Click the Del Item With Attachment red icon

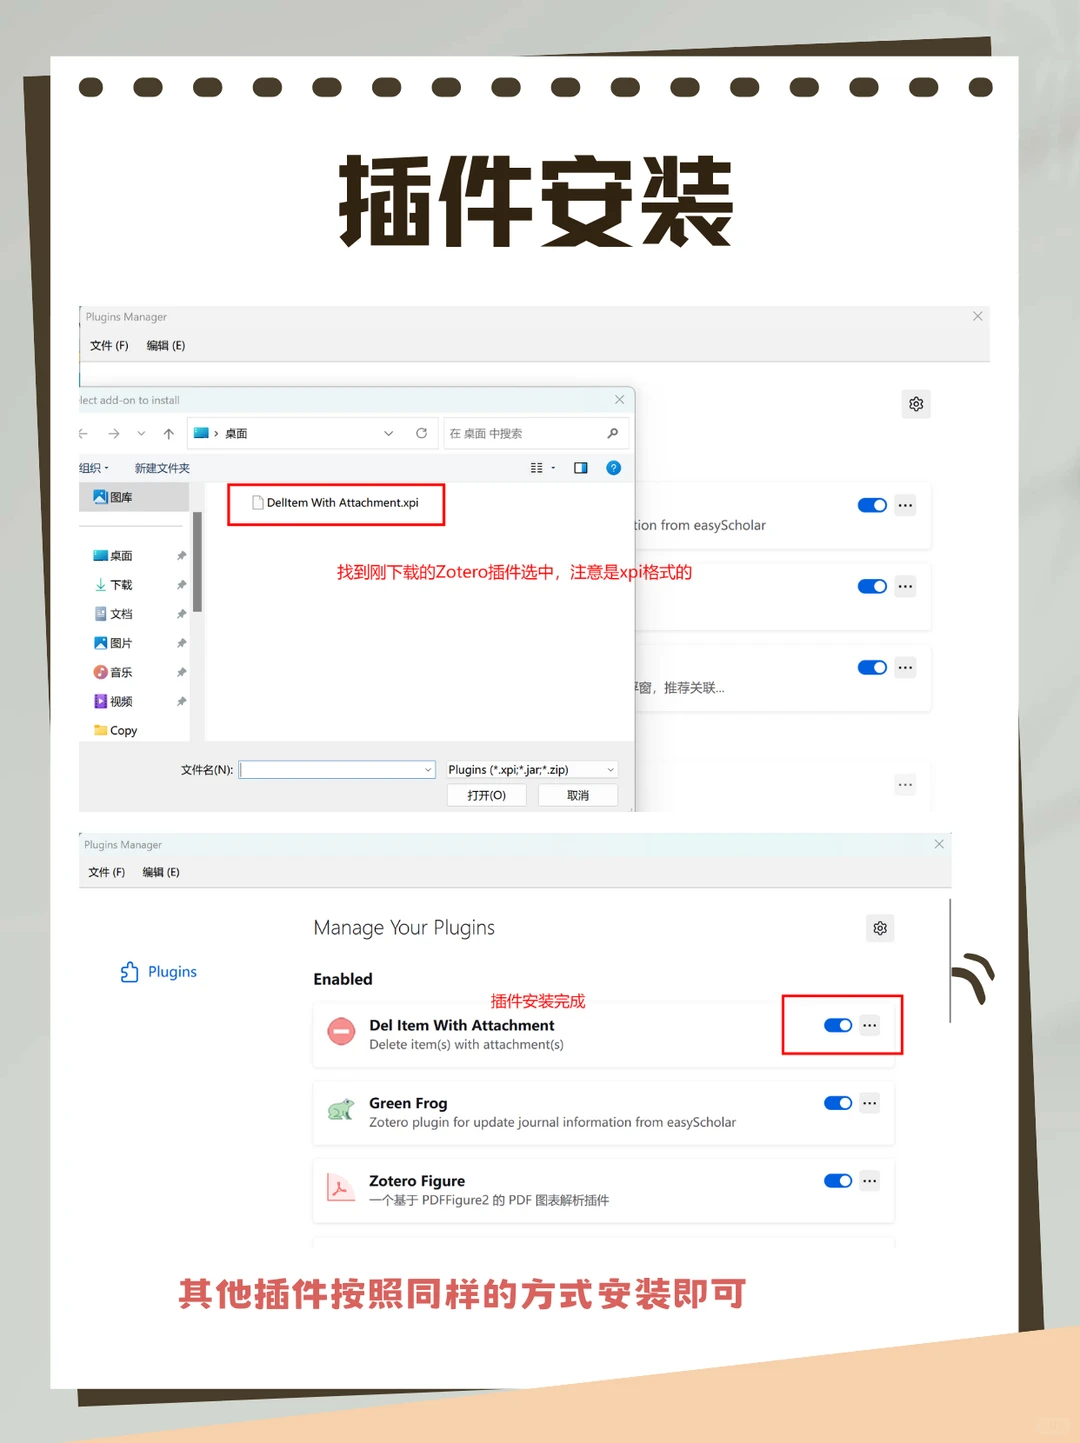coord(341,1031)
